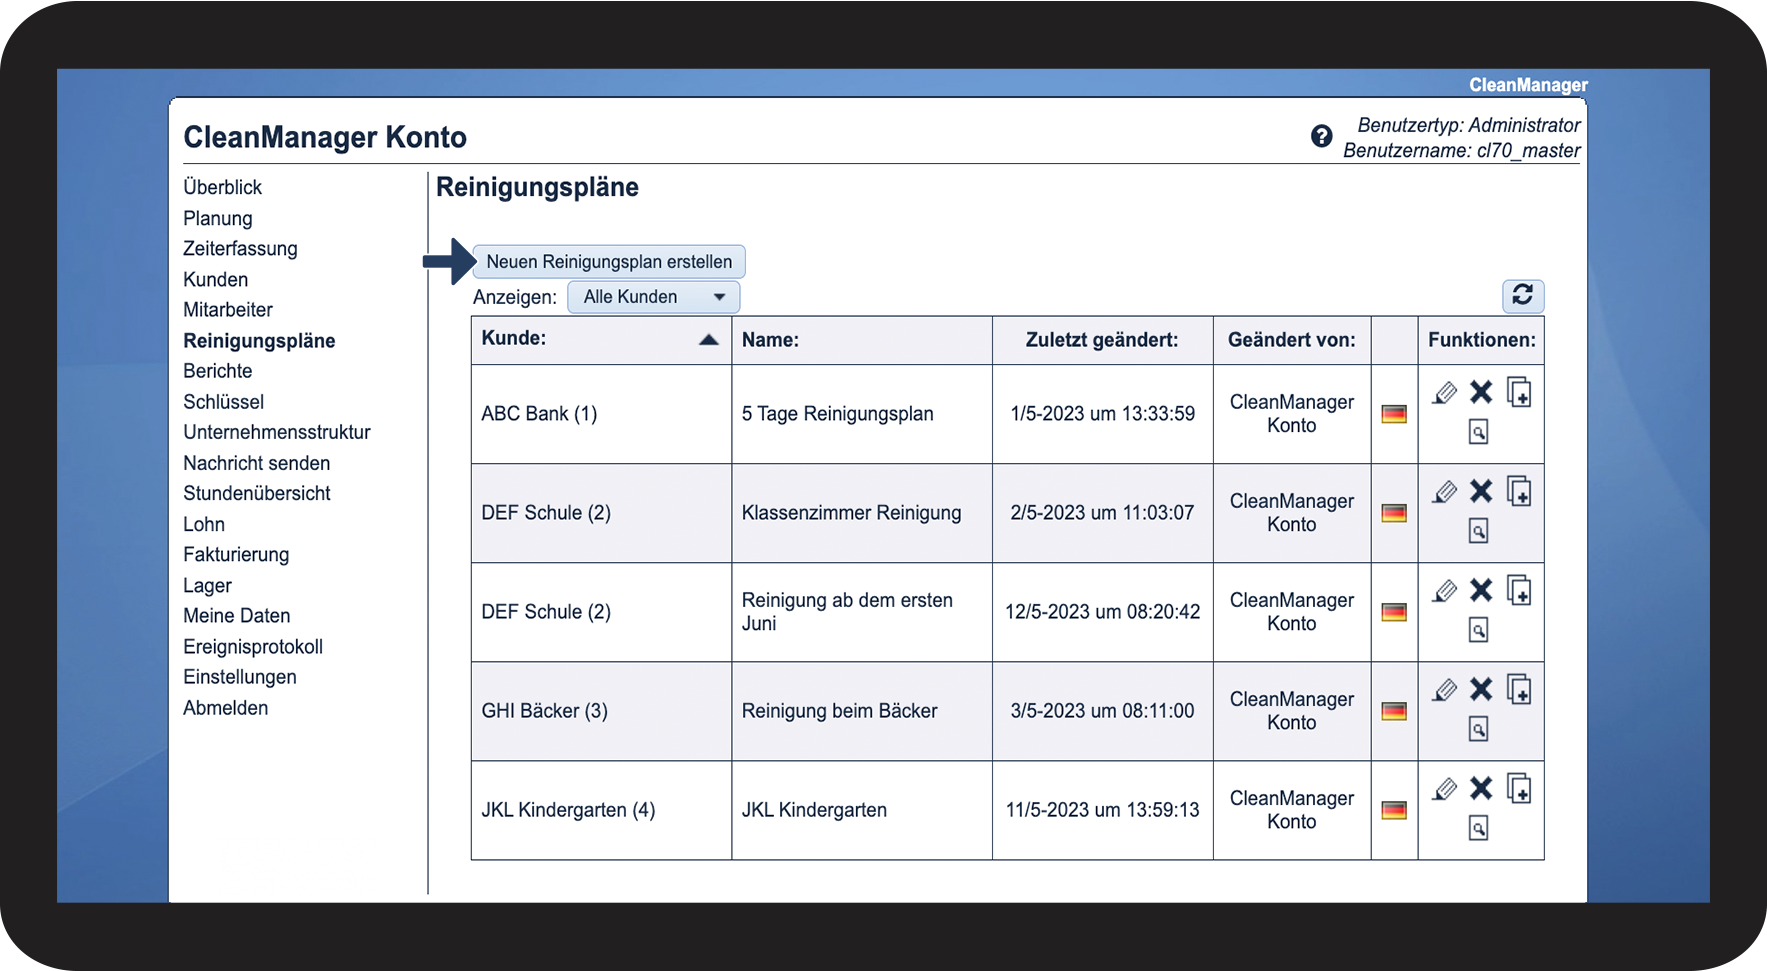Edit the ABC Bank cleaning plan
The height and width of the screenshot is (971, 1767).
tap(1443, 393)
